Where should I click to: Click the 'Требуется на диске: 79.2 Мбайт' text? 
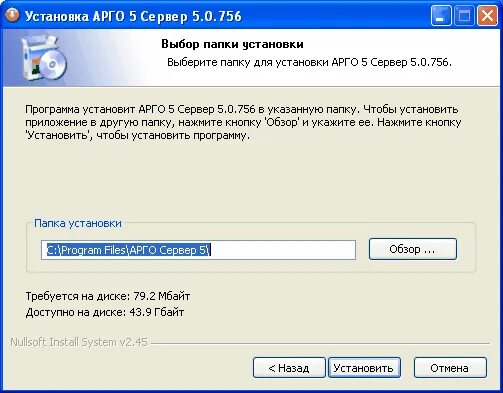click(108, 296)
